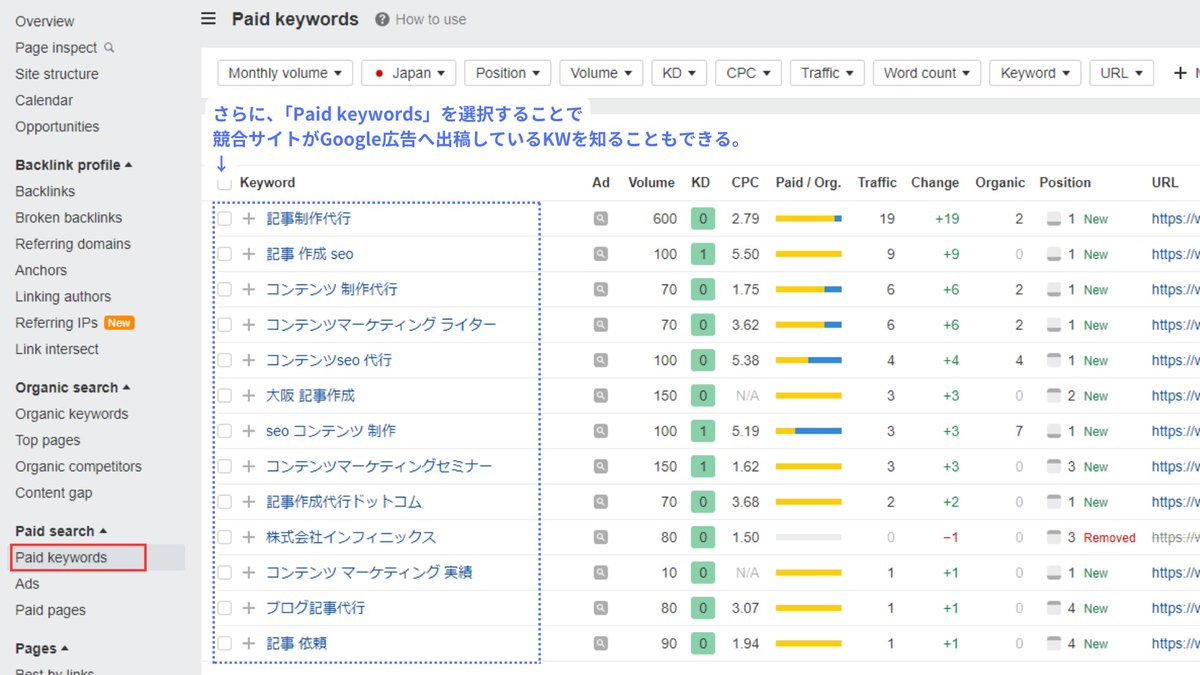
Task: Open the keyword link コンテンツマーケティングセミナー
Action: coord(379,466)
